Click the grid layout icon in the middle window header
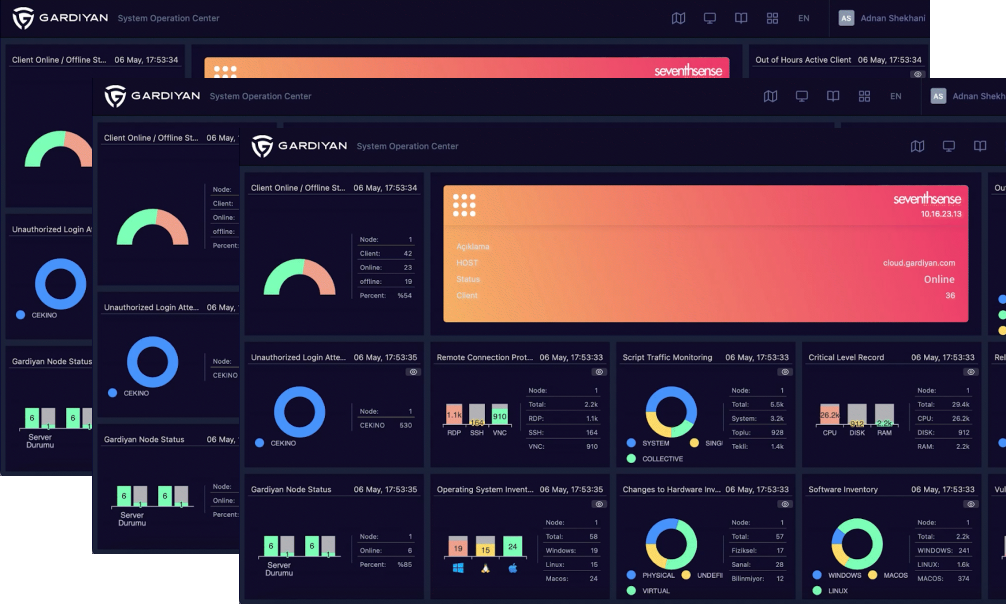 [x=864, y=96]
